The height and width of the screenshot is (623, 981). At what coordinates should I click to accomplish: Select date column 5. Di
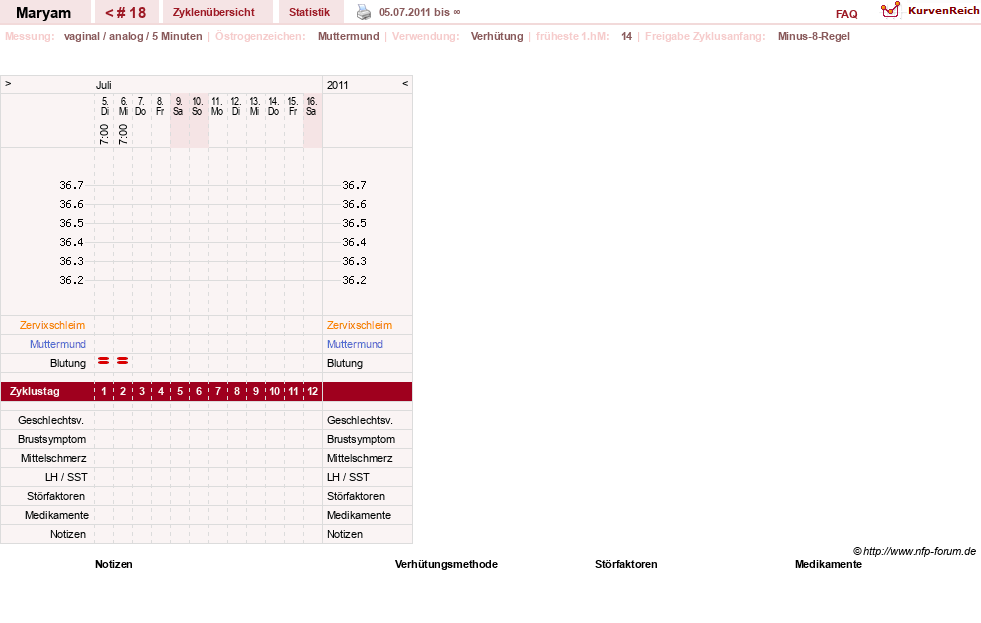[104, 106]
